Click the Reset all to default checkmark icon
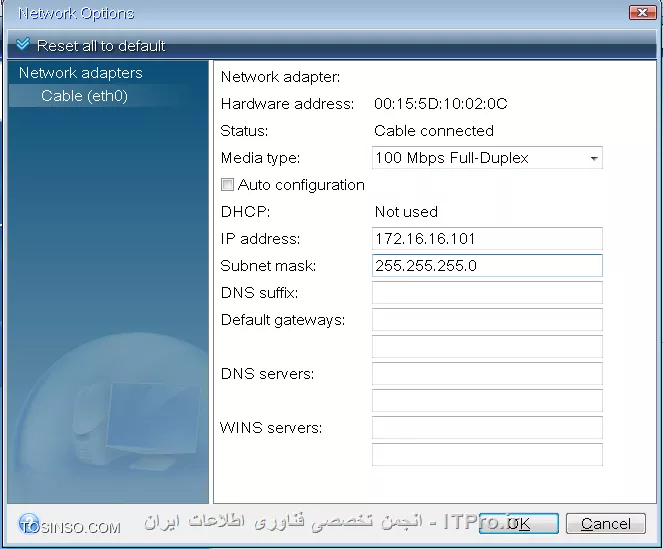This screenshot has height=549, width=663. pos(23,44)
